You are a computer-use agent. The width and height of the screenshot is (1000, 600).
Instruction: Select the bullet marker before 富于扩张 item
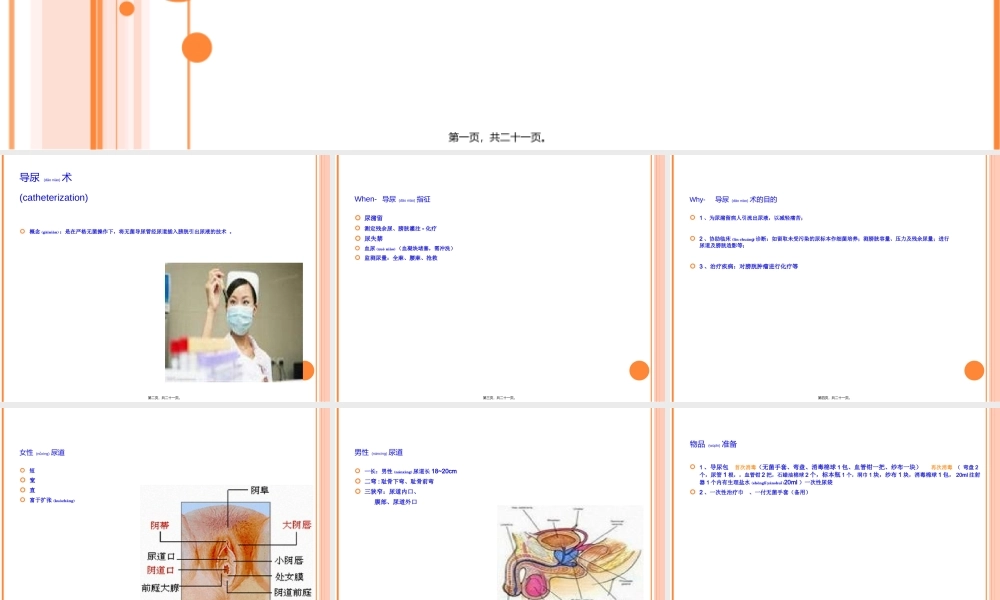click(x=21, y=499)
